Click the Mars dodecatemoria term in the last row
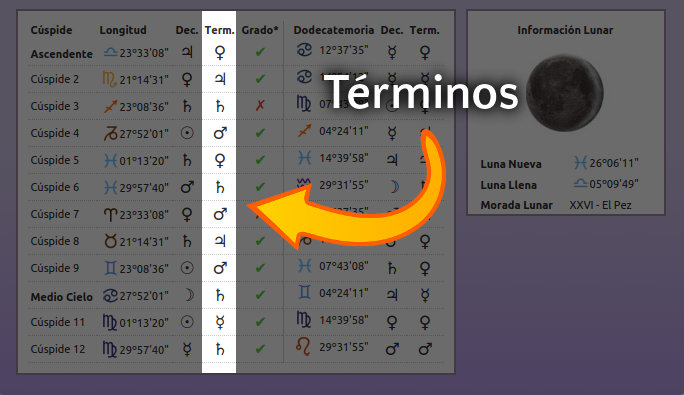The height and width of the screenshot is (395, 684). click(x=424, y=349)
